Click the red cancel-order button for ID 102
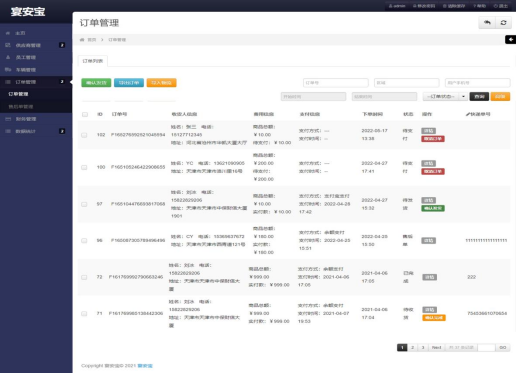516x373 pixels. click(x=433, y=139)
